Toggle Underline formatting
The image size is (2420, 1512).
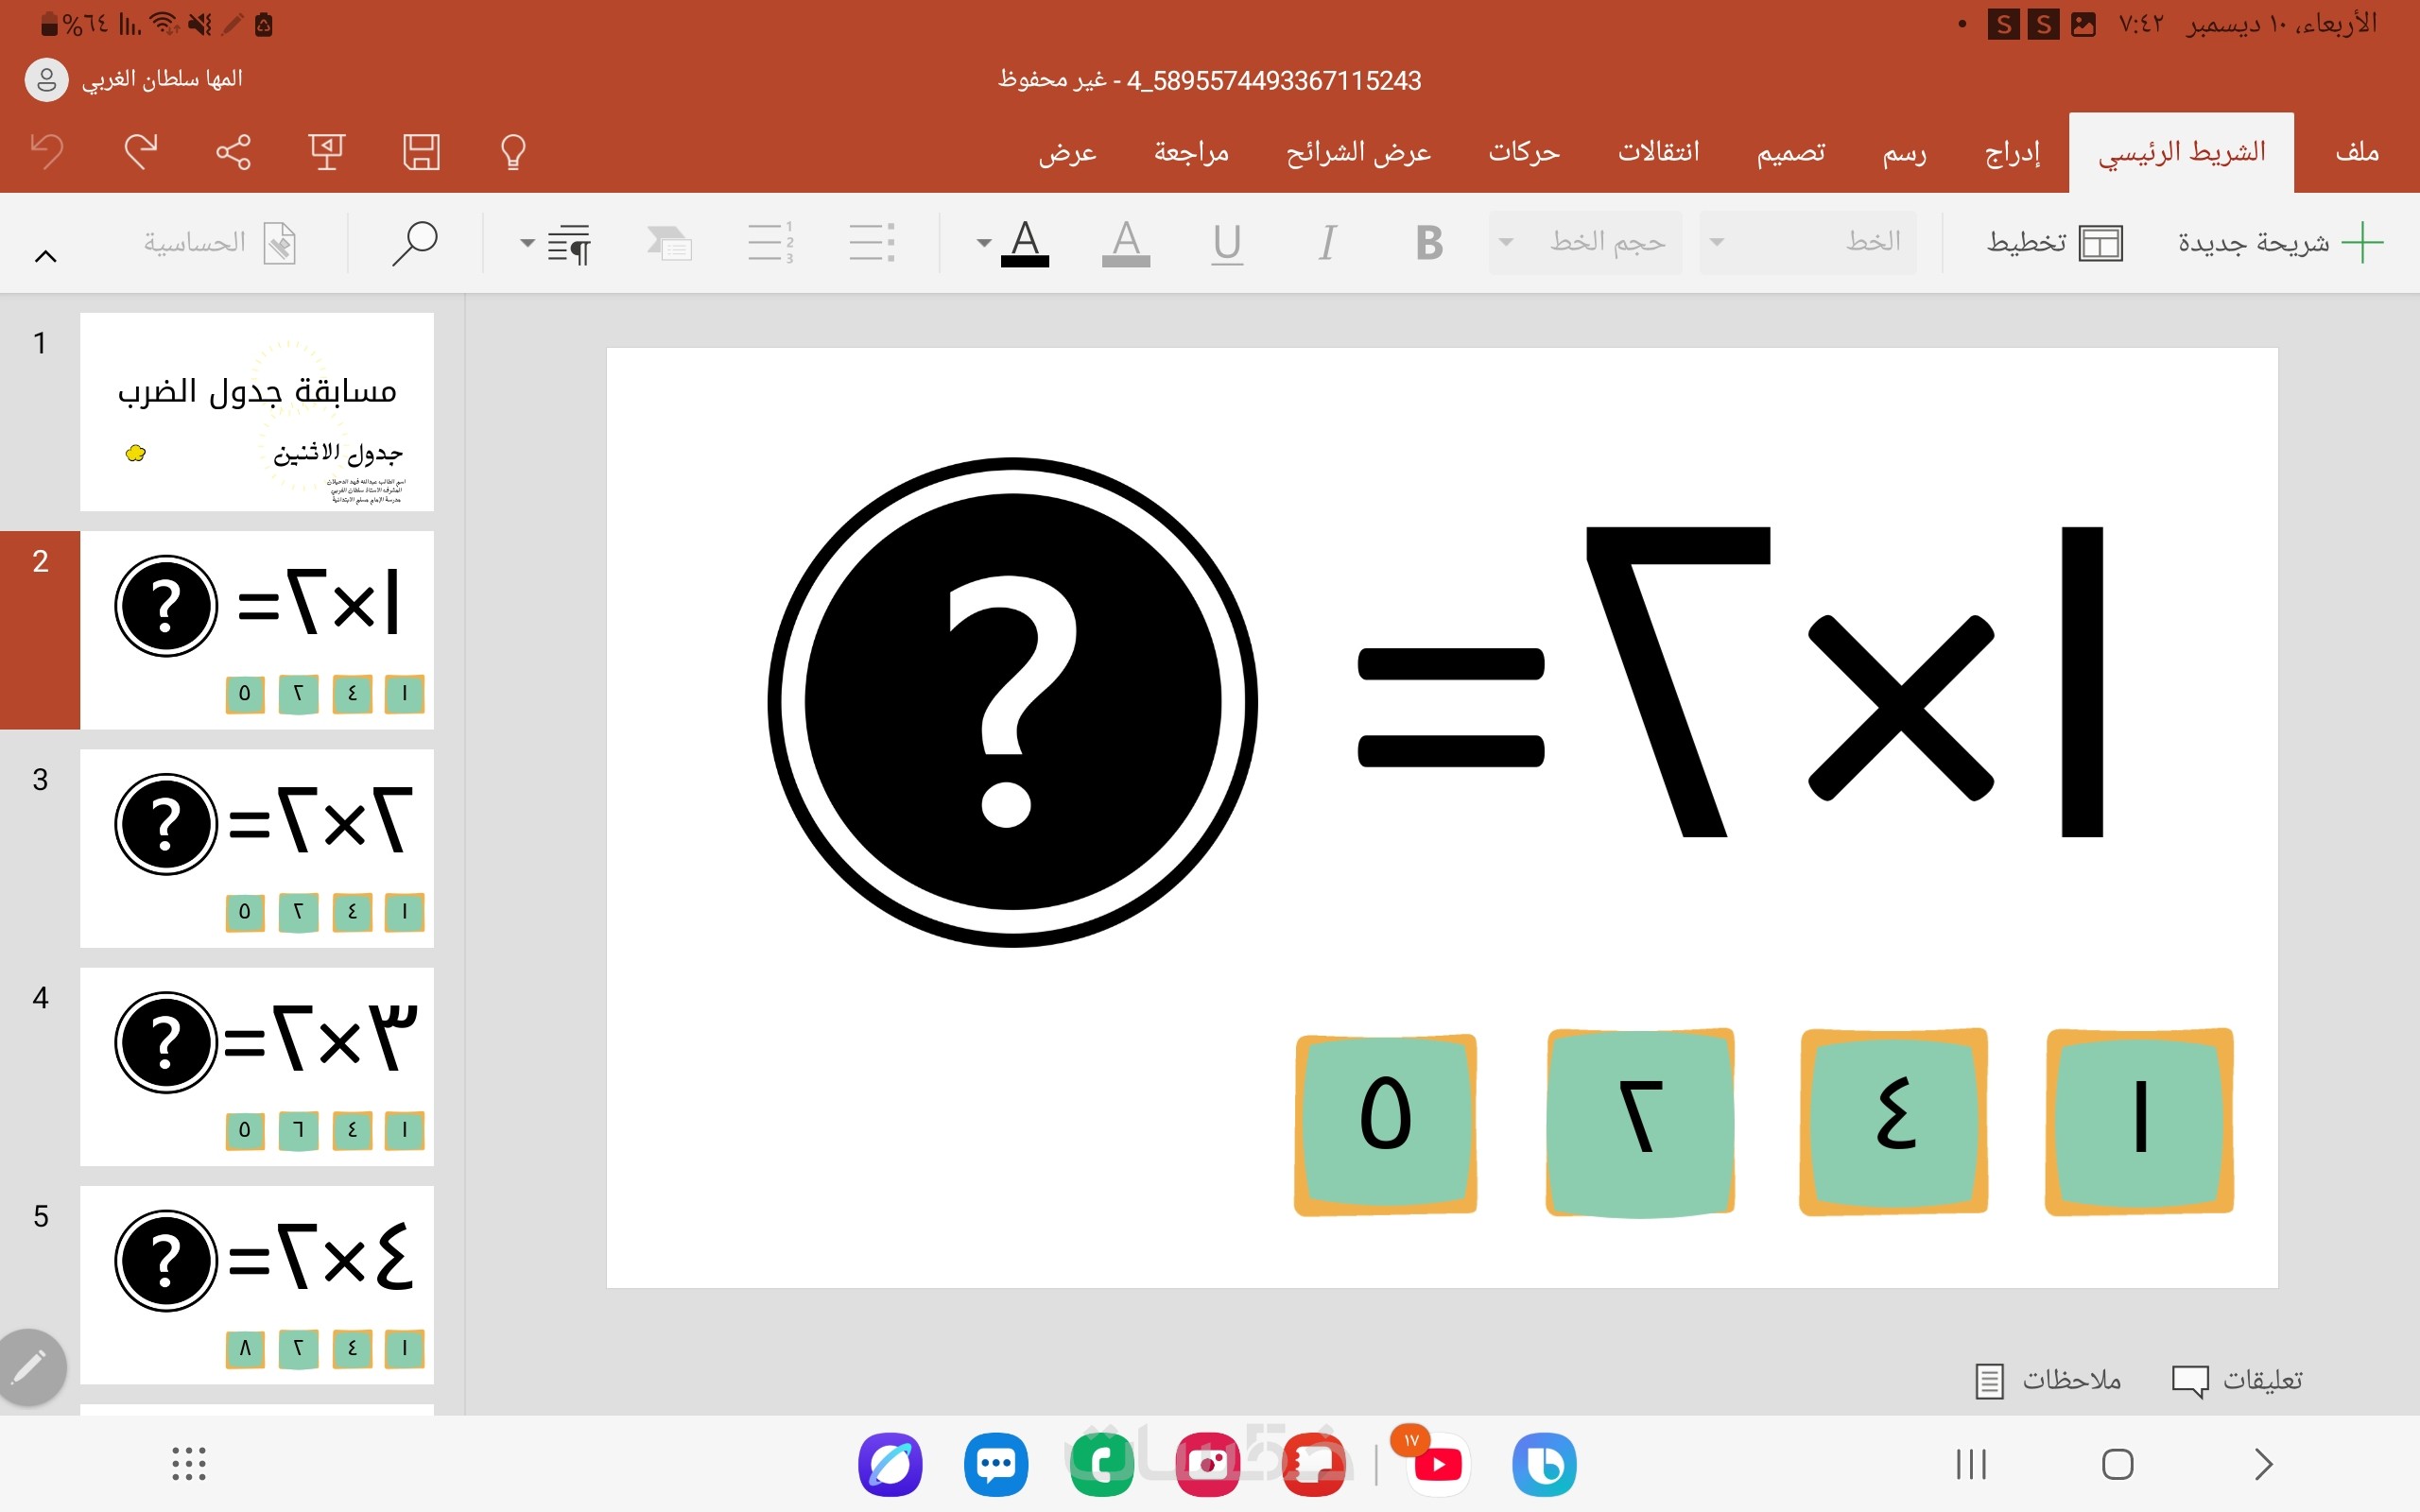[1227, 243]
